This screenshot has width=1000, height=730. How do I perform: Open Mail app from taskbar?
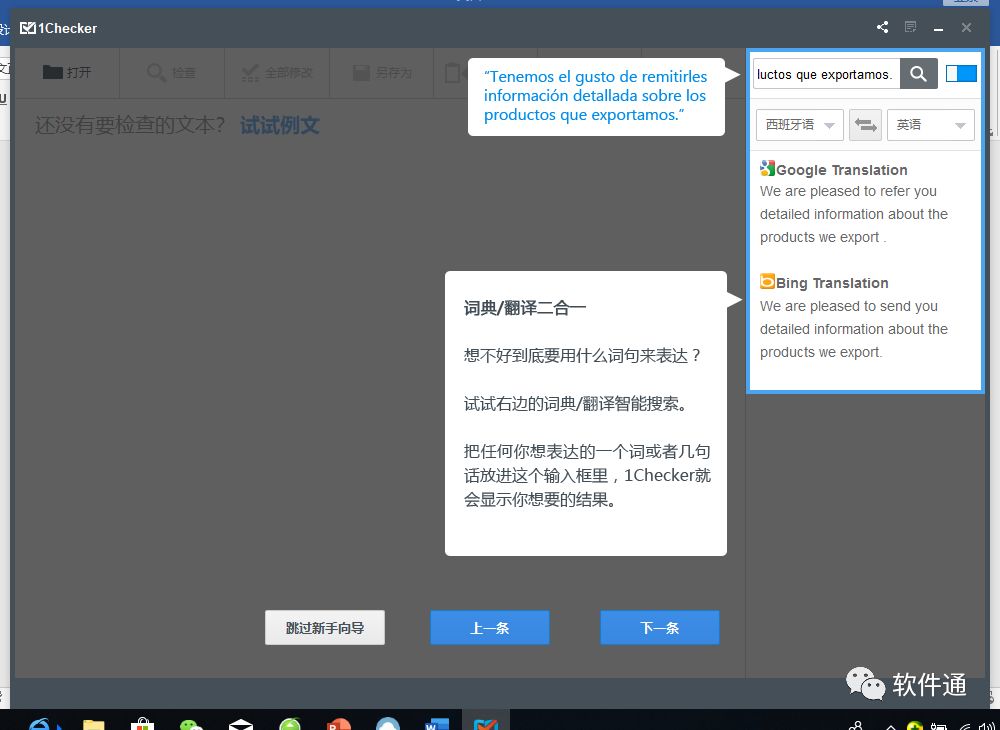pyautogui.click(x=241, y=724)
